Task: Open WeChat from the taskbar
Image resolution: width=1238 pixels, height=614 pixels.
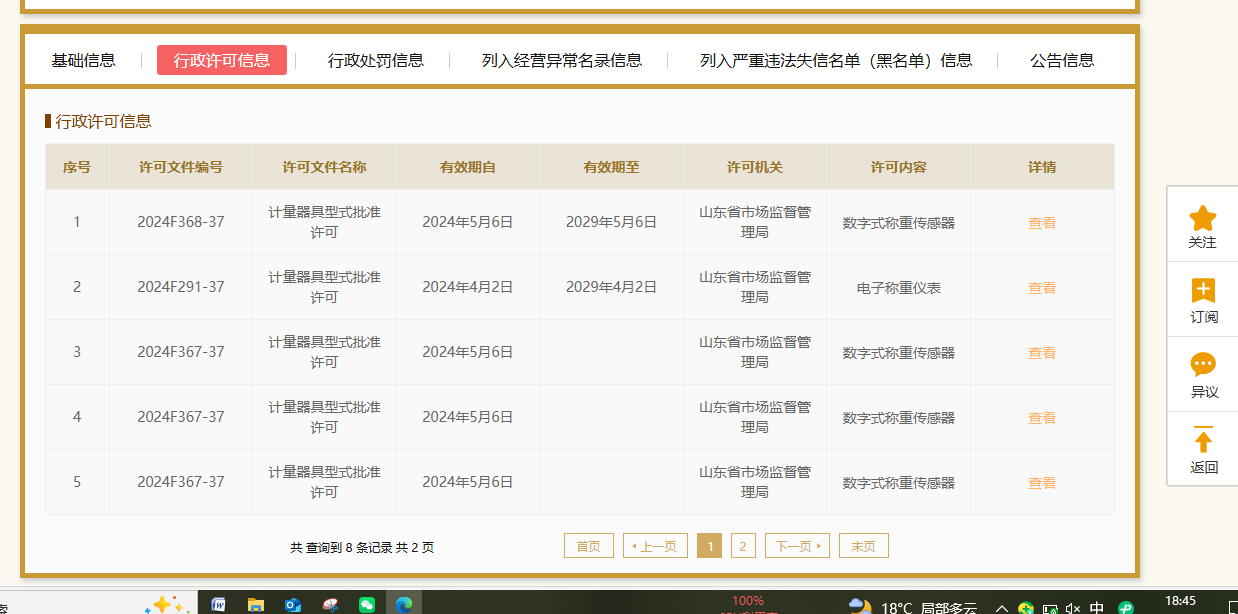Action: tap(367, 604)
